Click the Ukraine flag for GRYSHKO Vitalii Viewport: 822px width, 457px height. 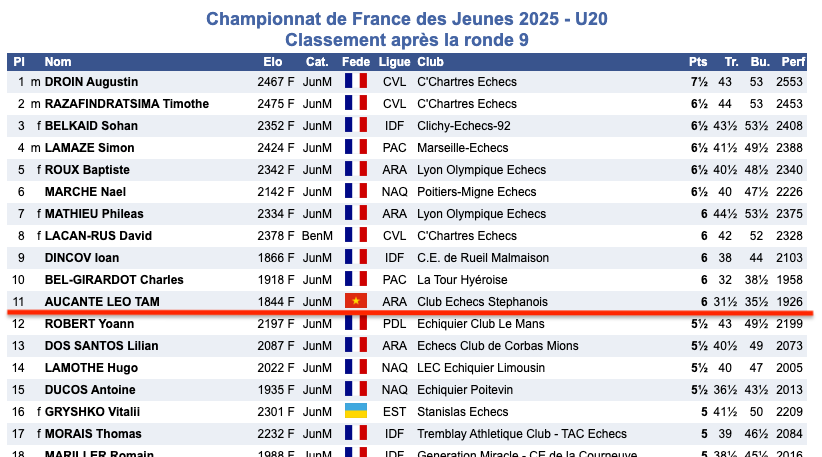coord(356,411)
